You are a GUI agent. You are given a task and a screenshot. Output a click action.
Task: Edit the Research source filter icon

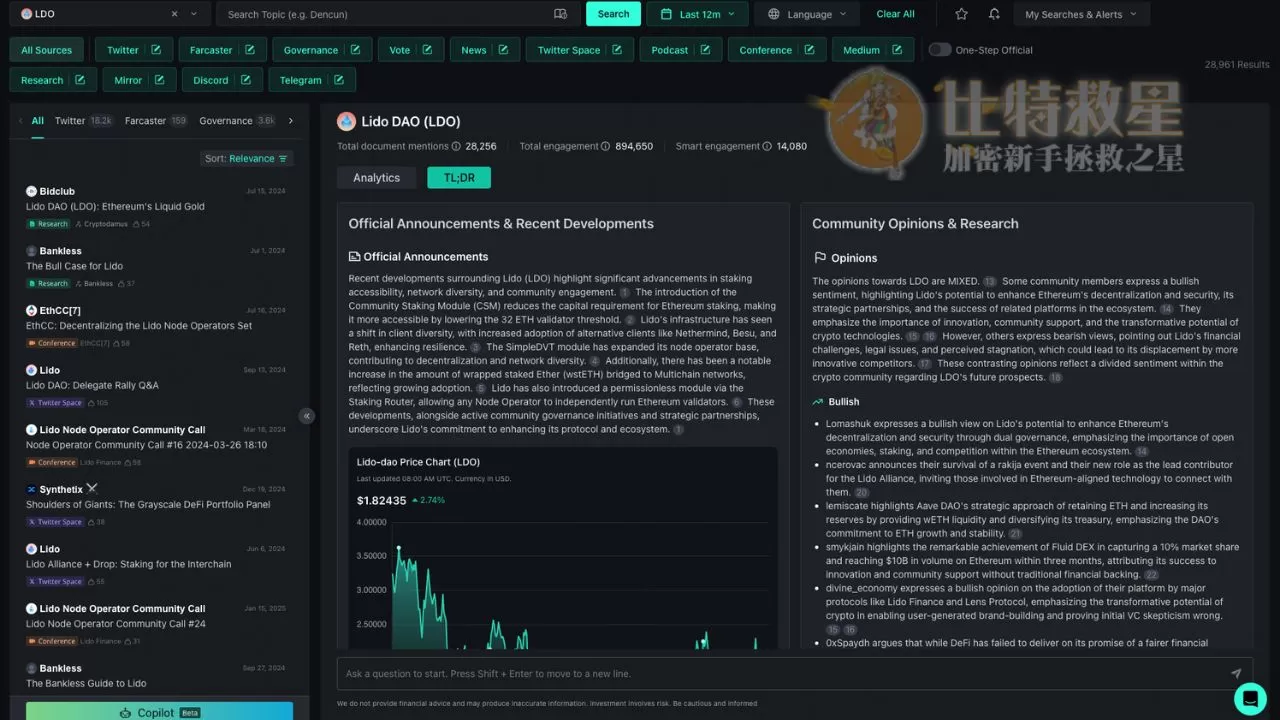click(80, 80)
